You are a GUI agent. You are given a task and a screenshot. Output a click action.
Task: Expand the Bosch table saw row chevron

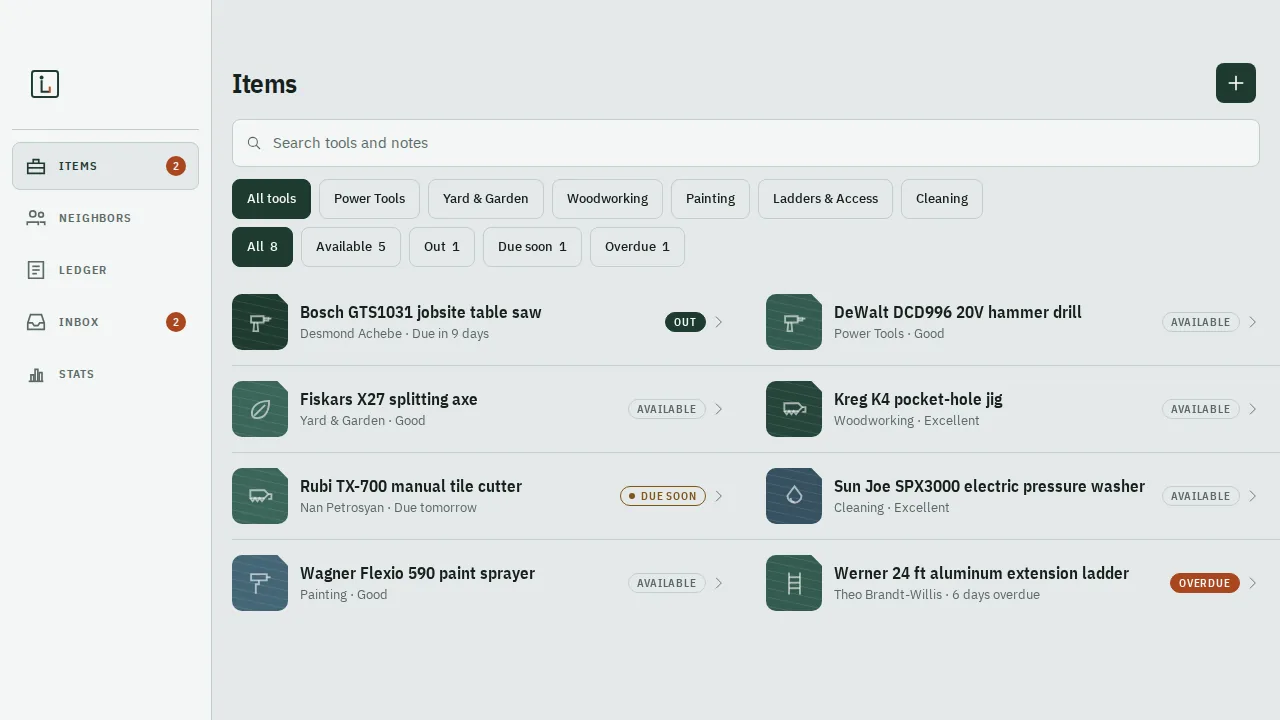(719, 322)
